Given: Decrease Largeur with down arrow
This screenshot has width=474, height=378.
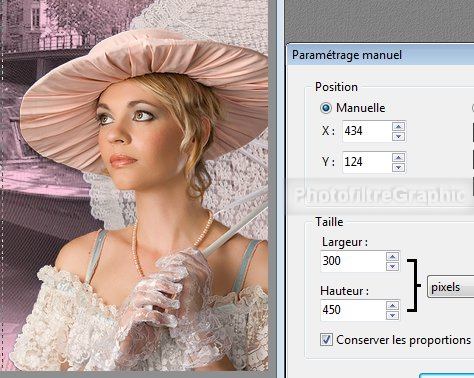Looking at the screenshot, I should (392, 266).
